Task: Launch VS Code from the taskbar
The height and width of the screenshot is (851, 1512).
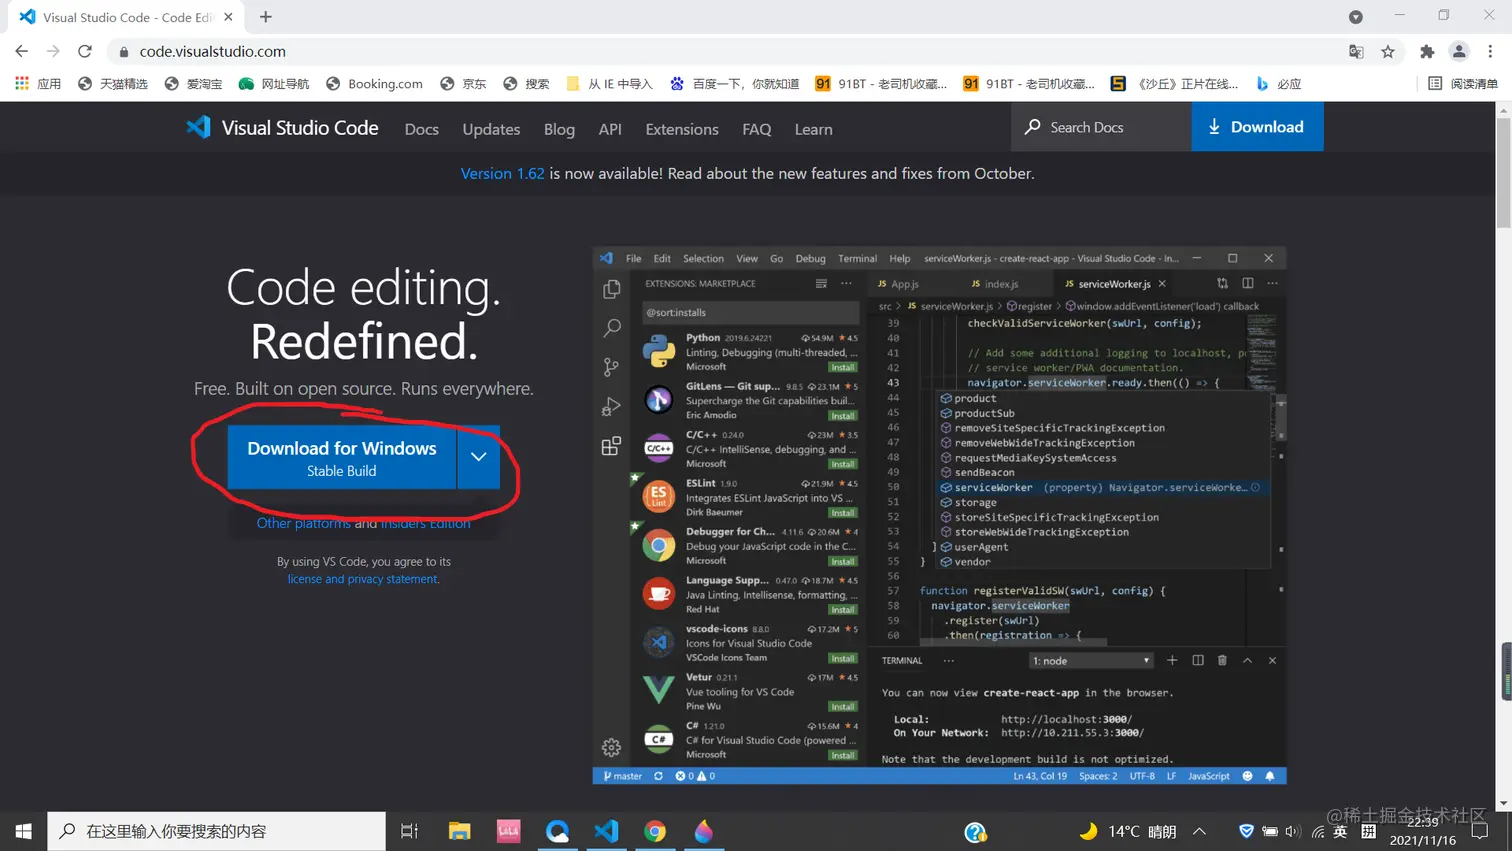Action: click(x=606, y=831)
